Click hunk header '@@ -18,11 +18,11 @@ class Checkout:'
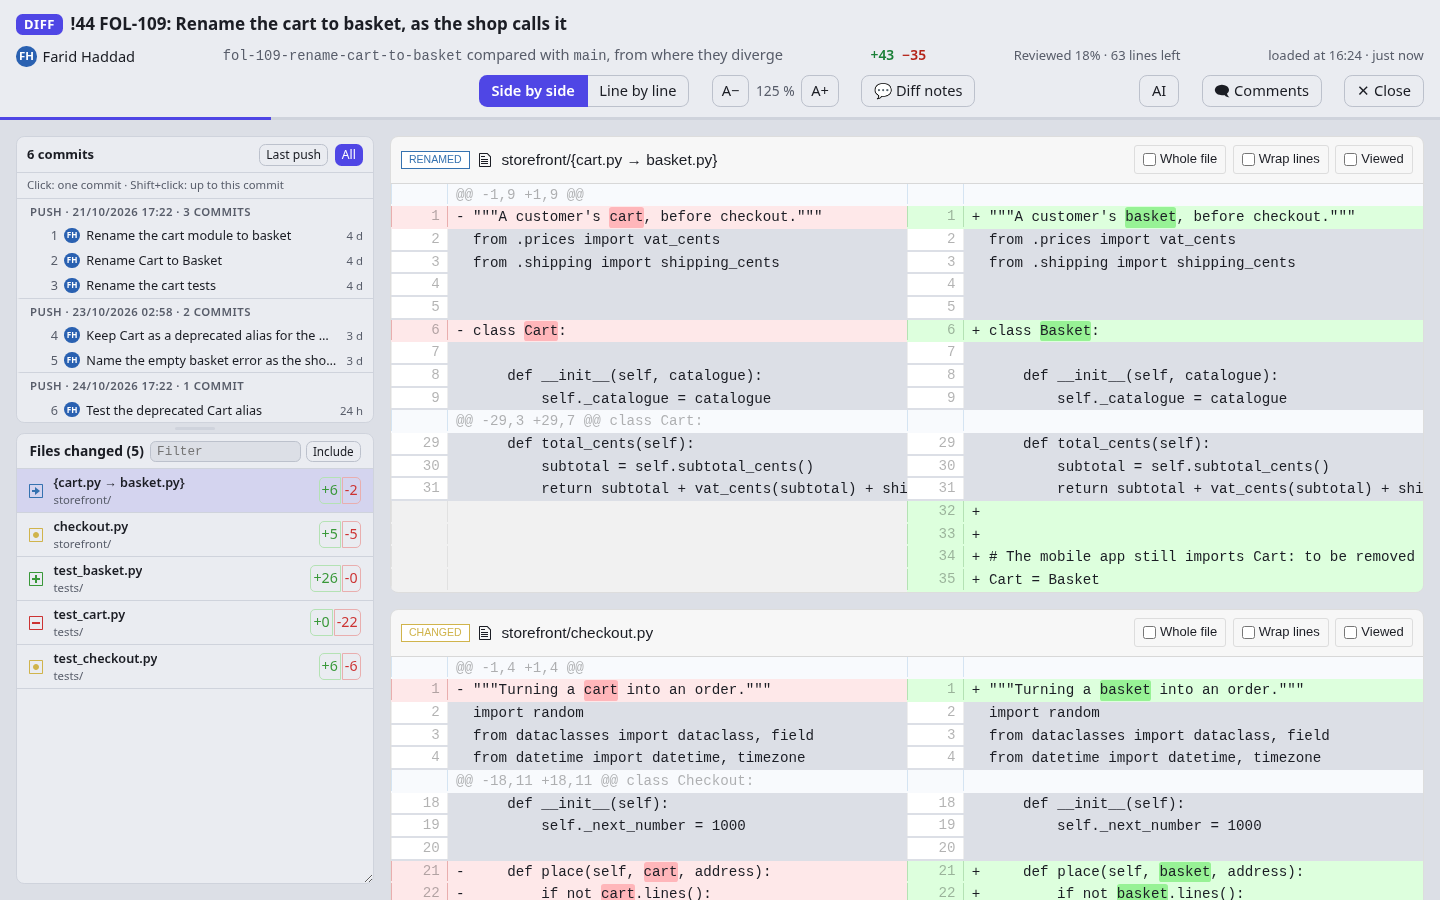 point(605,781)
